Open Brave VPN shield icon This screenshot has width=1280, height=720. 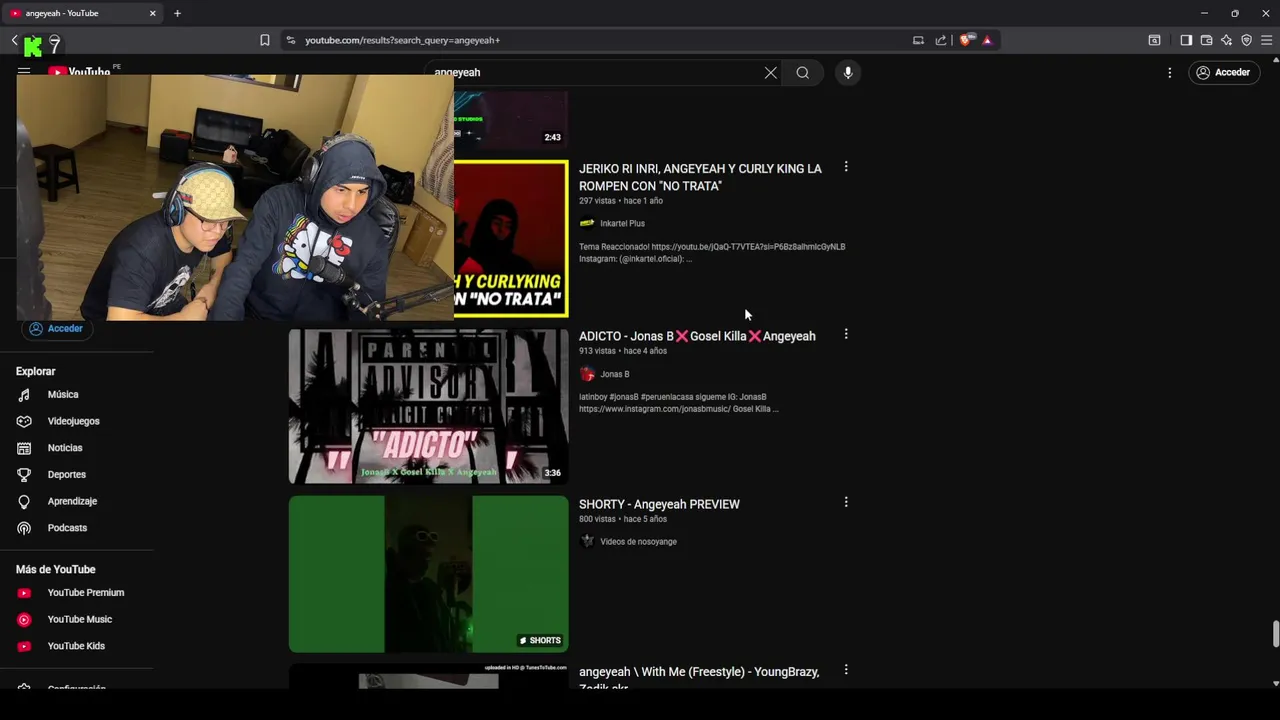[x=1246, y=40]
